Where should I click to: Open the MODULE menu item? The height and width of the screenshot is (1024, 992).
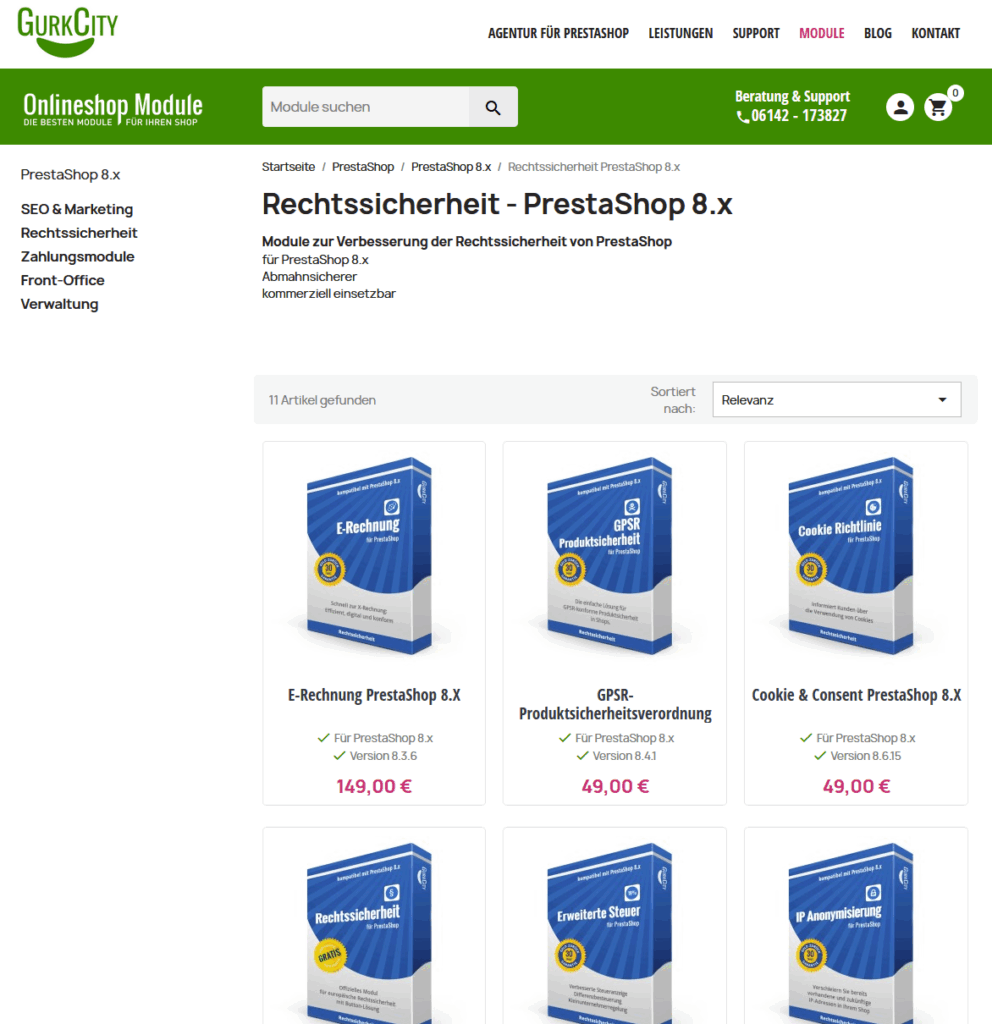[822, 33]
